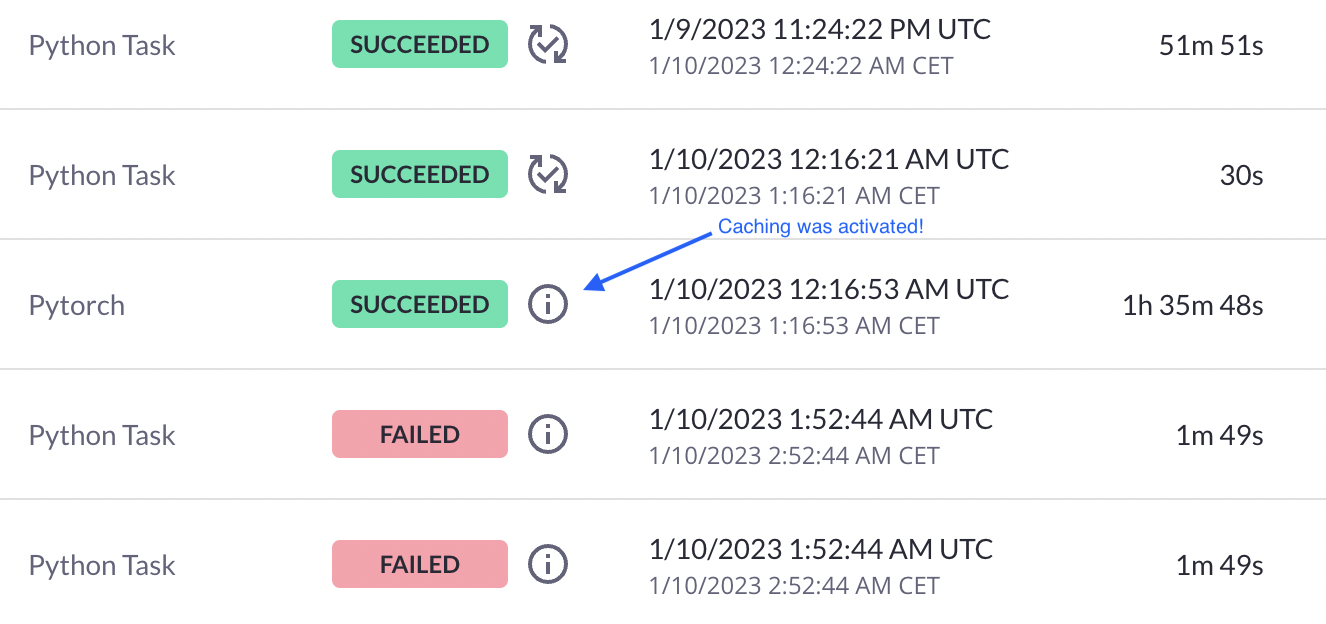Click the info icon on the last failed task row
The width and height of the screenshot is (1326, 624).
(547, 564)
